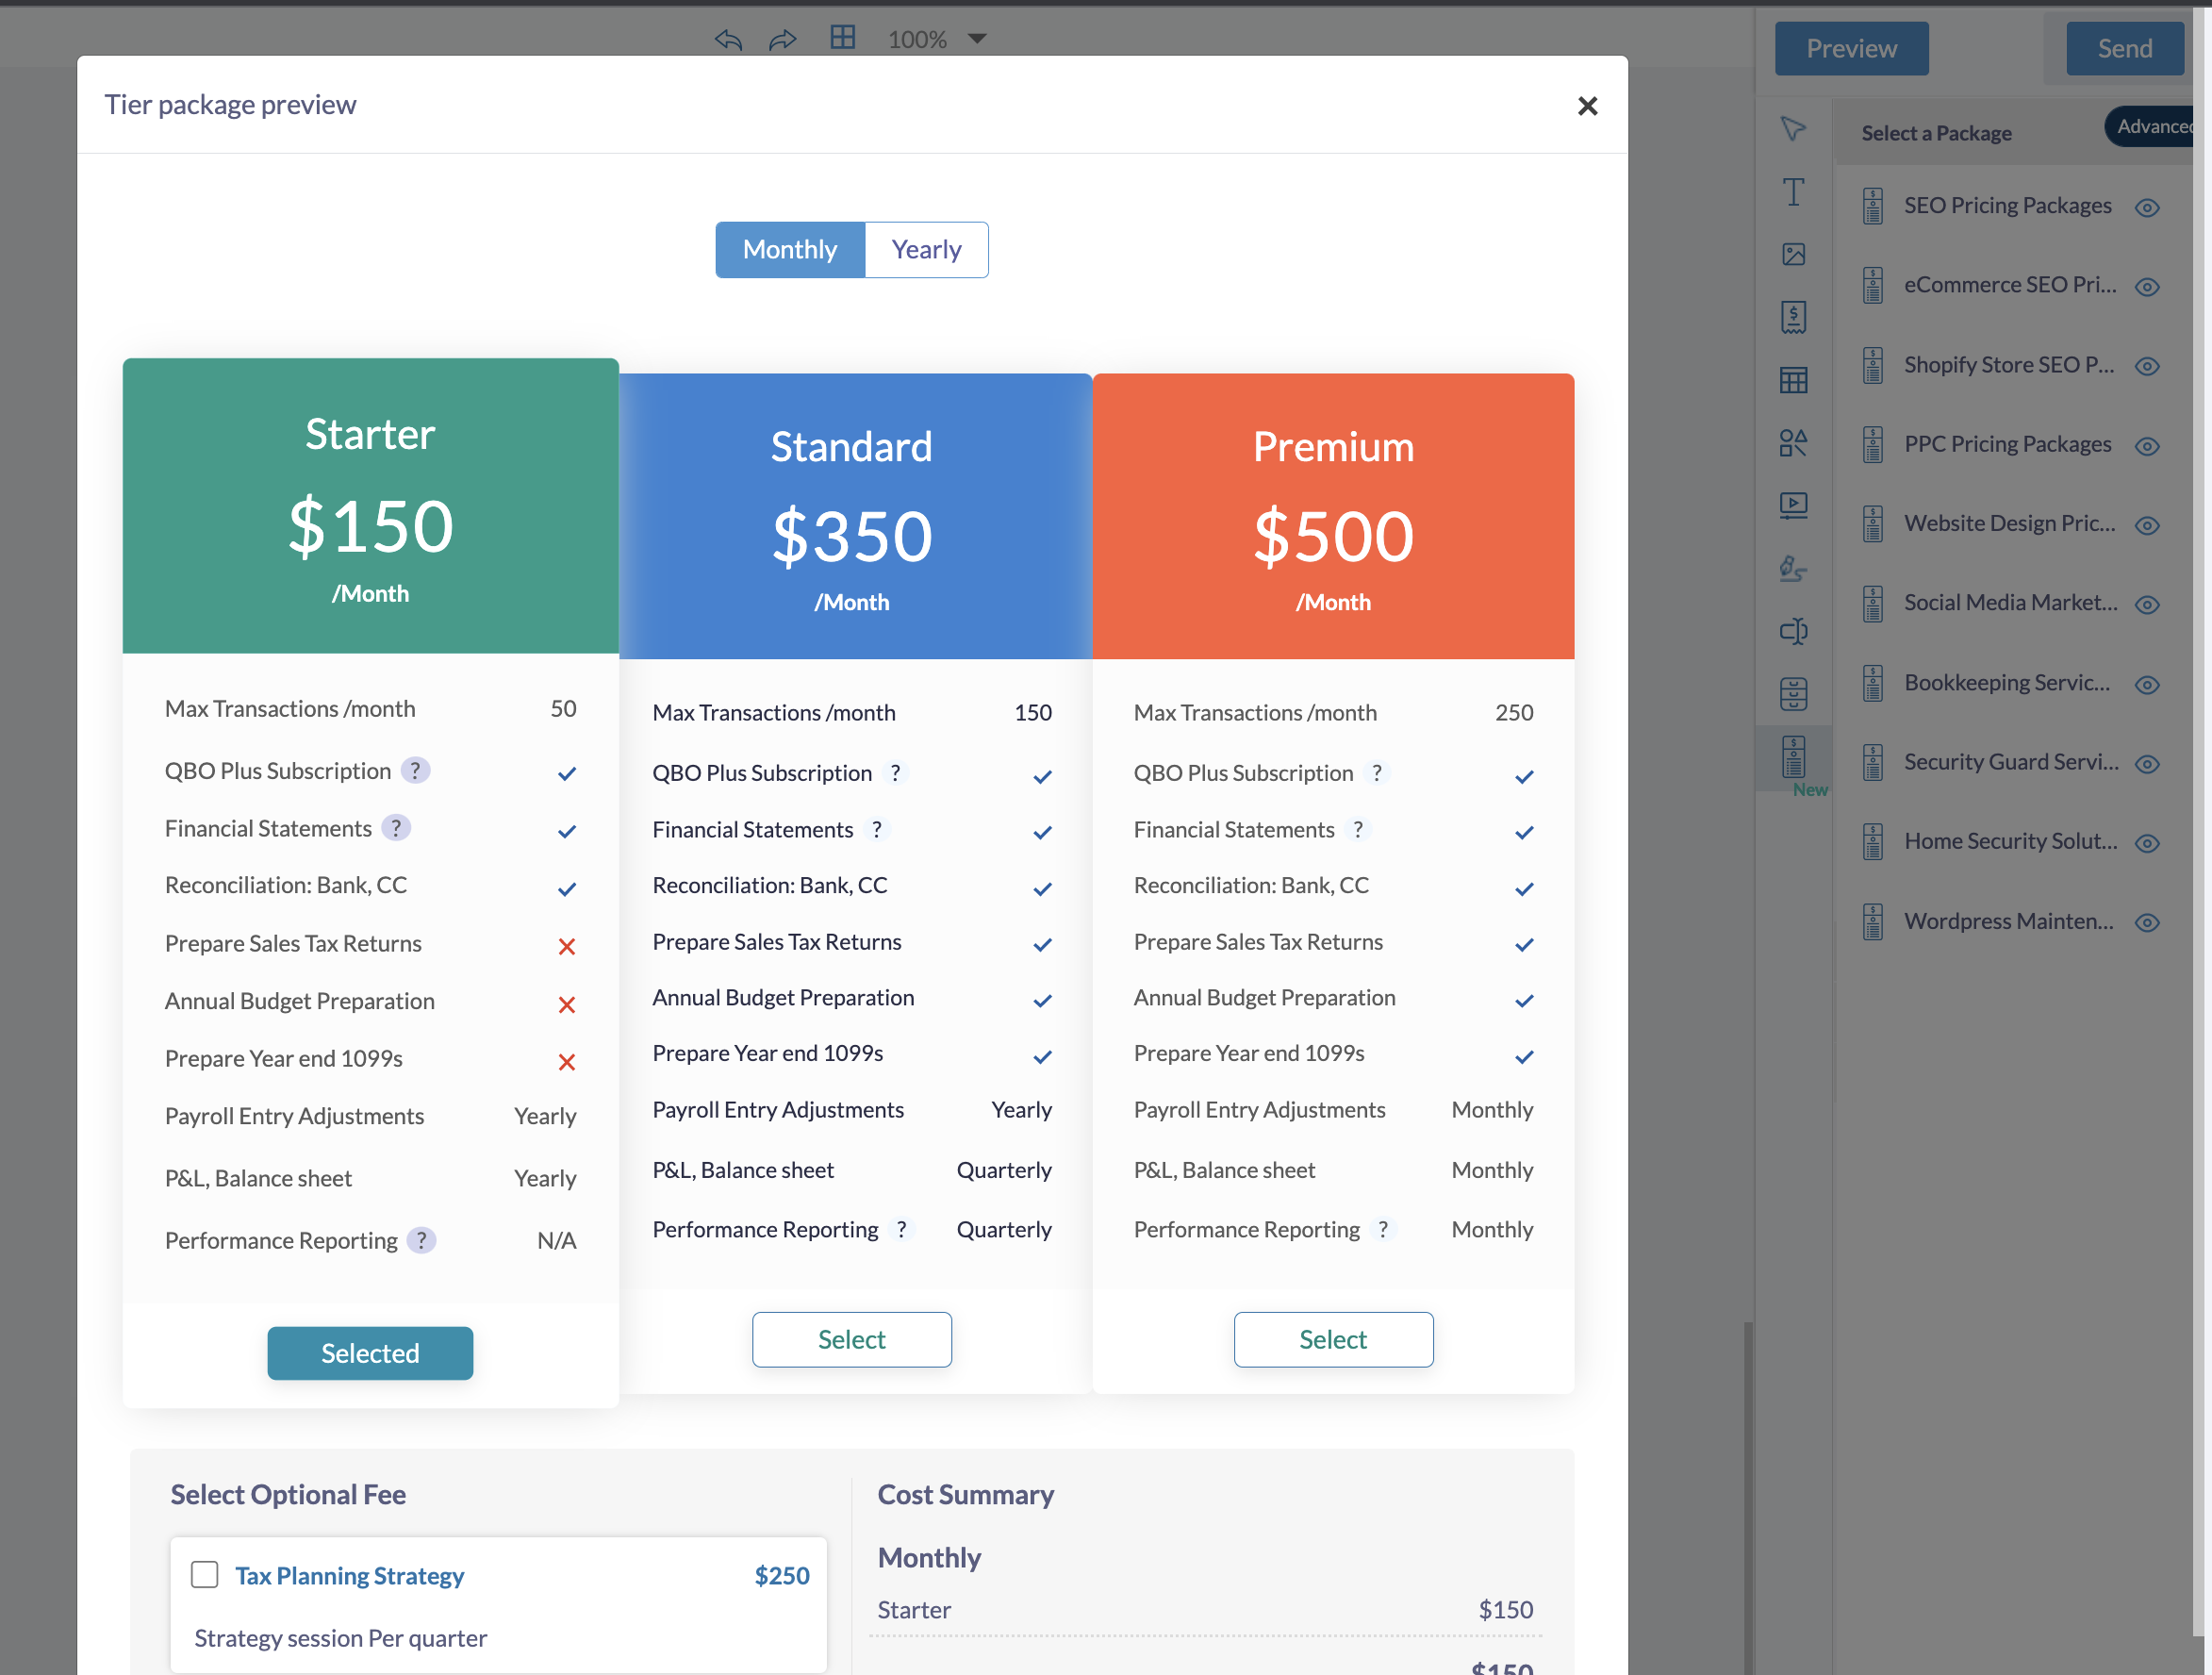Select the Signature tool icon
Viewport: 2212px width, 1675px height.
(1793, 568)
